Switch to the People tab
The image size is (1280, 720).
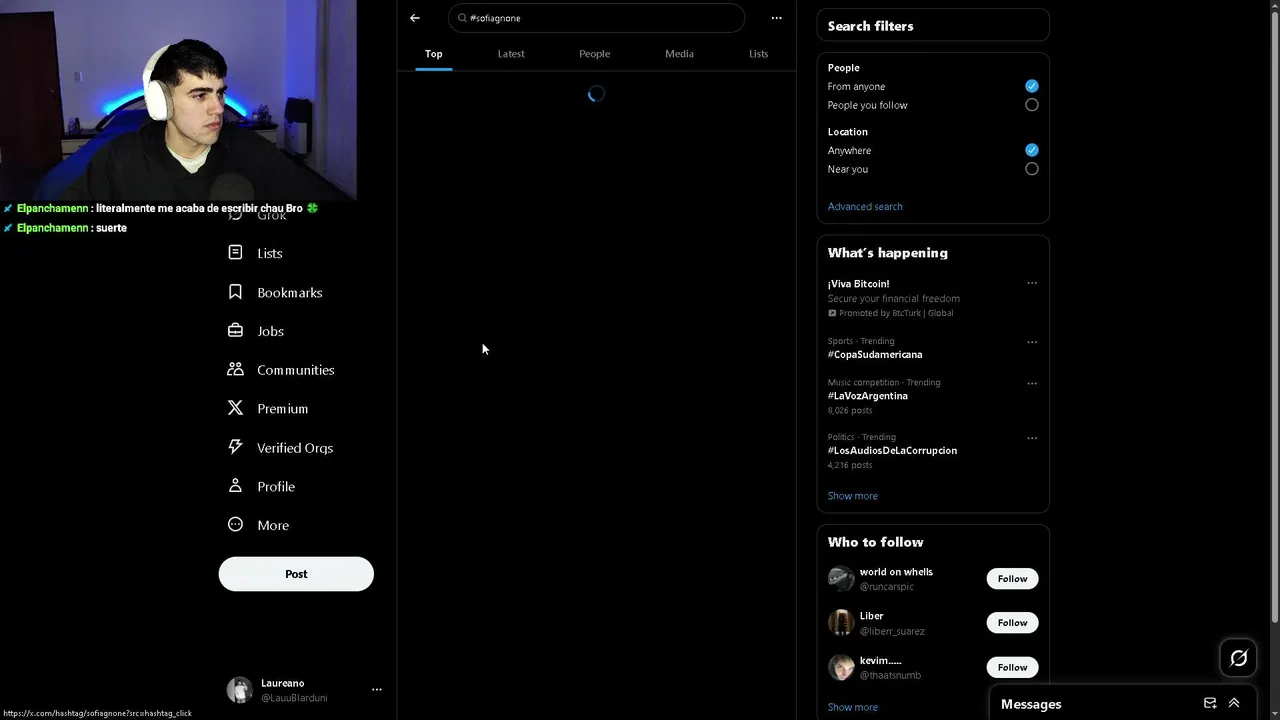coord(594,54)
